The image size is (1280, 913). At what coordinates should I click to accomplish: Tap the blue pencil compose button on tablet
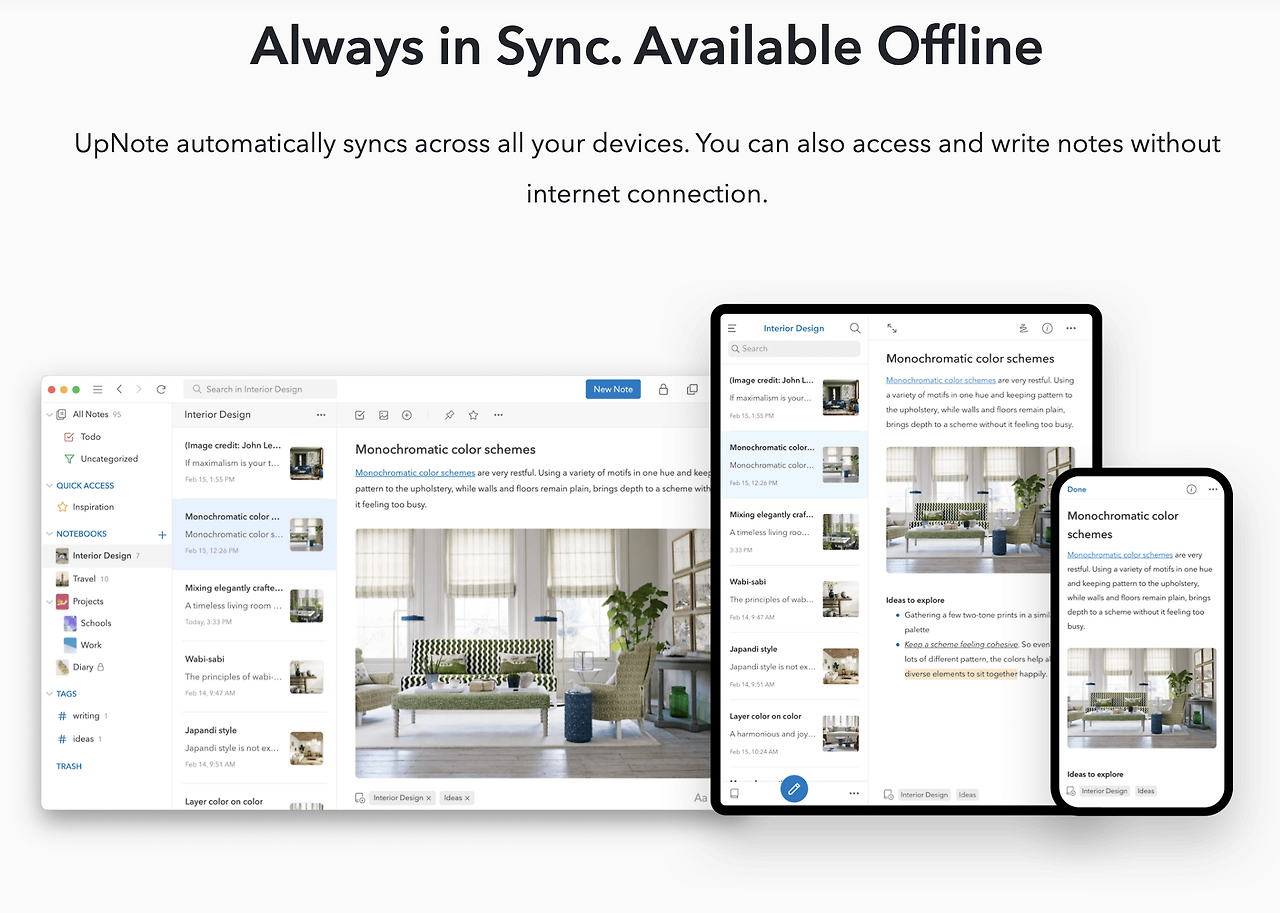point(794,789)
